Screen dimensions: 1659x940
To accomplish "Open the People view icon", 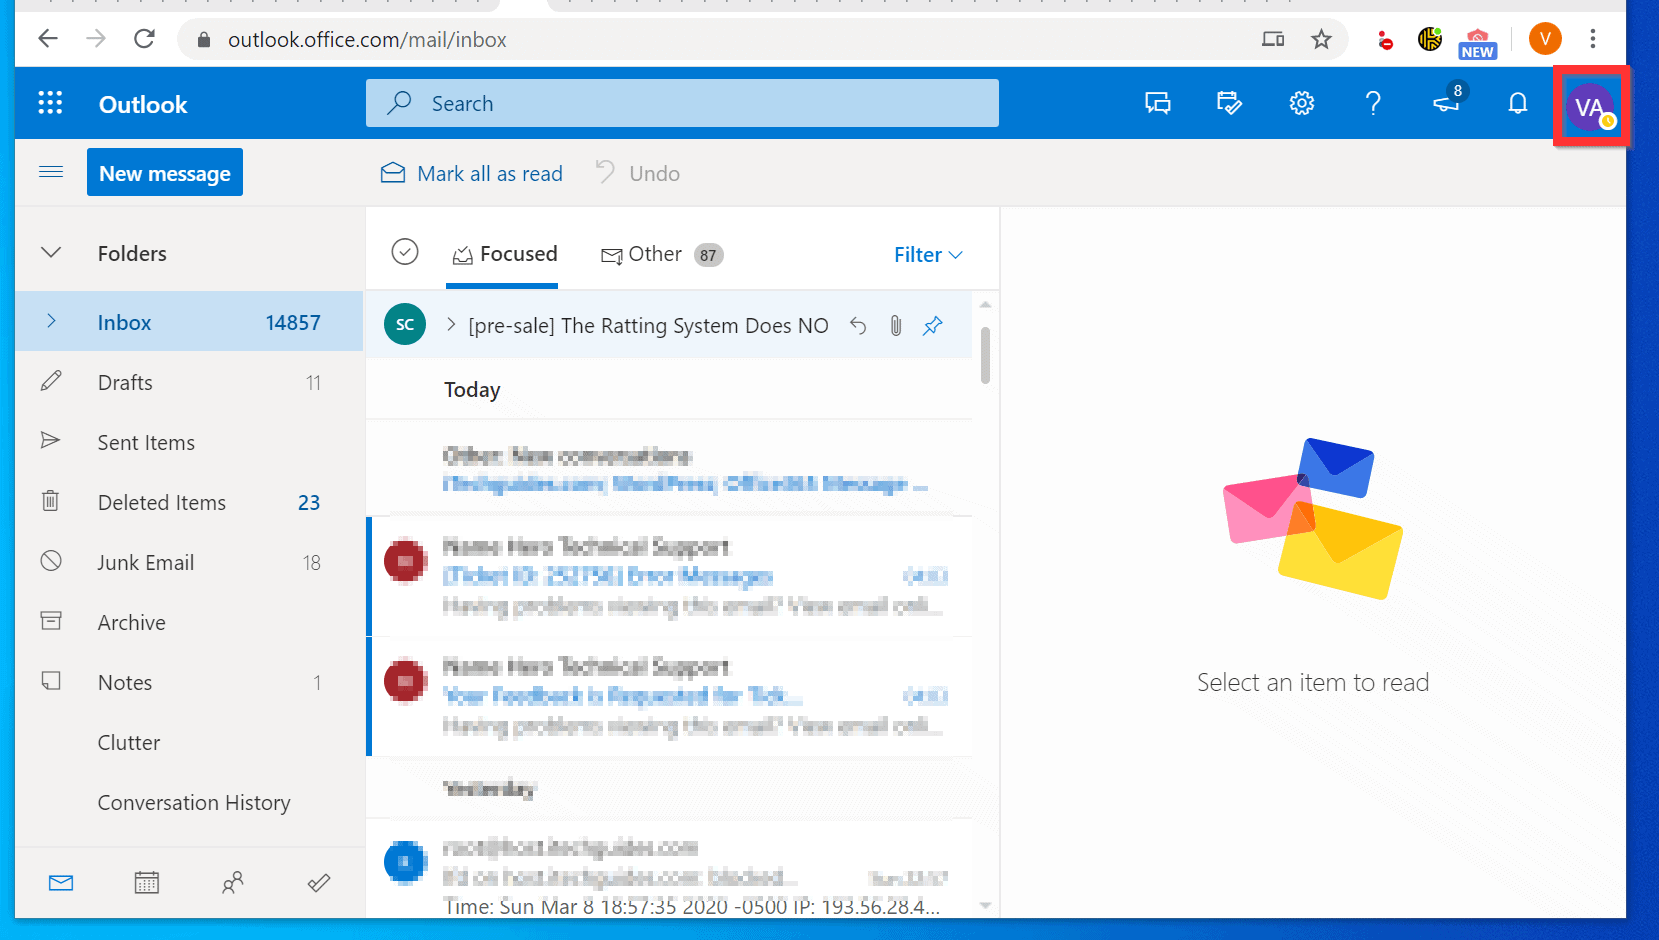I will click(x=233, y=882).
